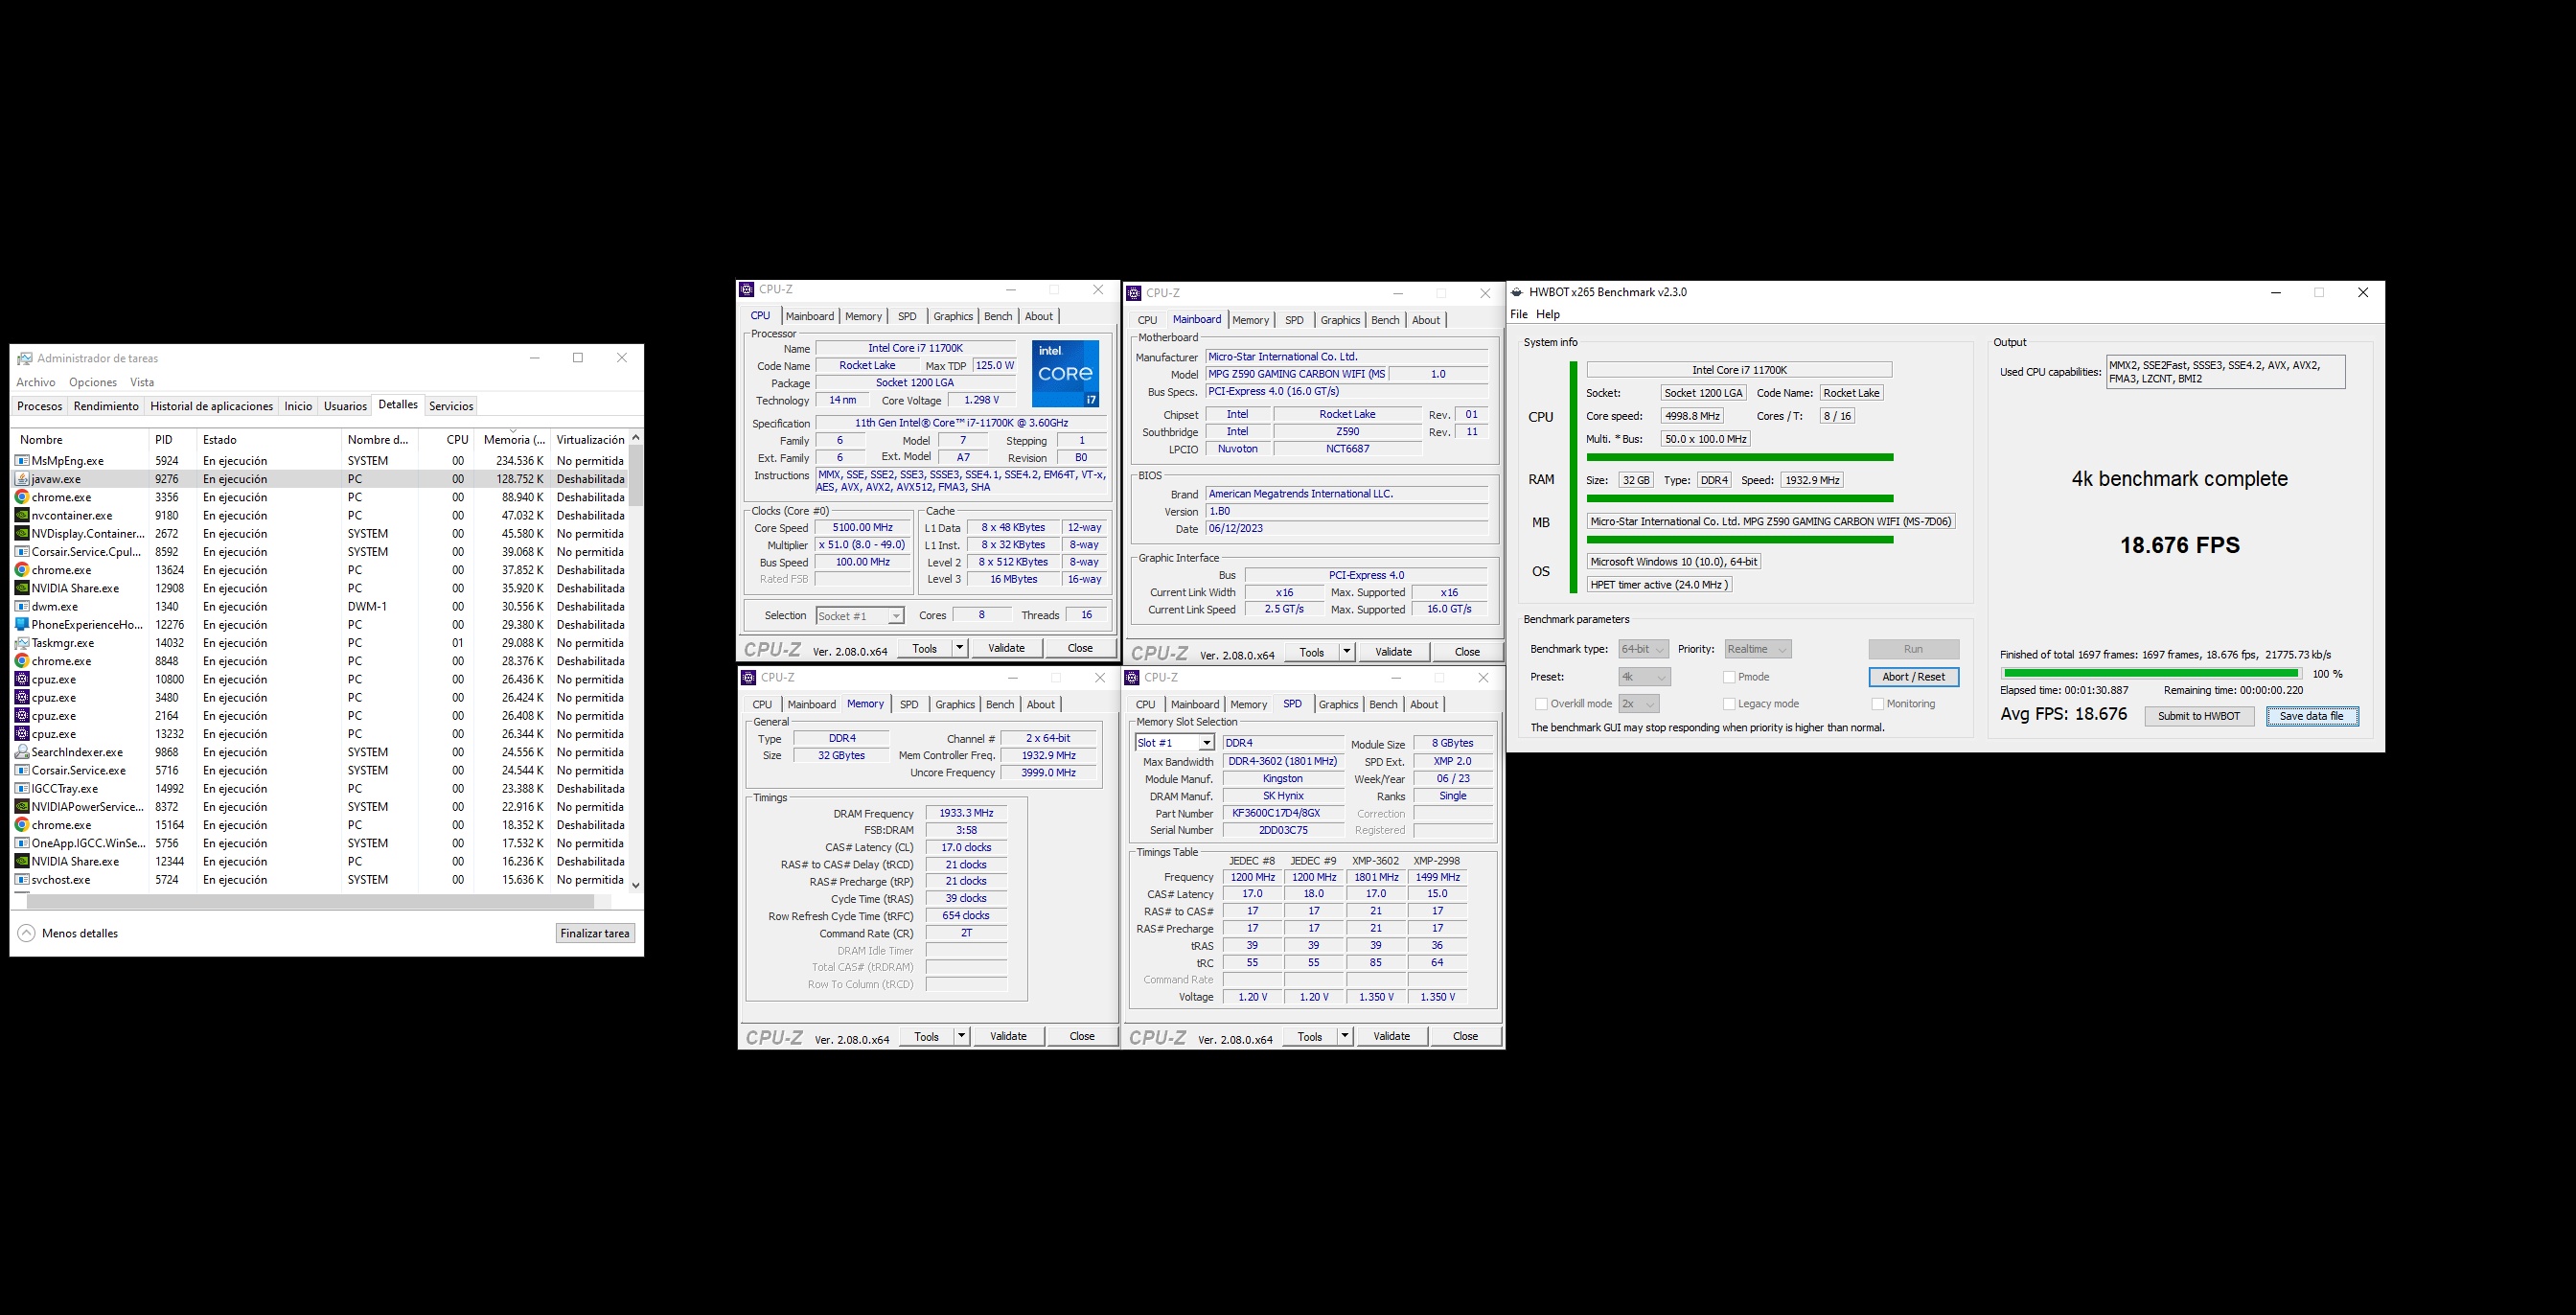Open File menu in HWBOT
This screenshot has height=1315, width=2576.
tap(1518, 314)
